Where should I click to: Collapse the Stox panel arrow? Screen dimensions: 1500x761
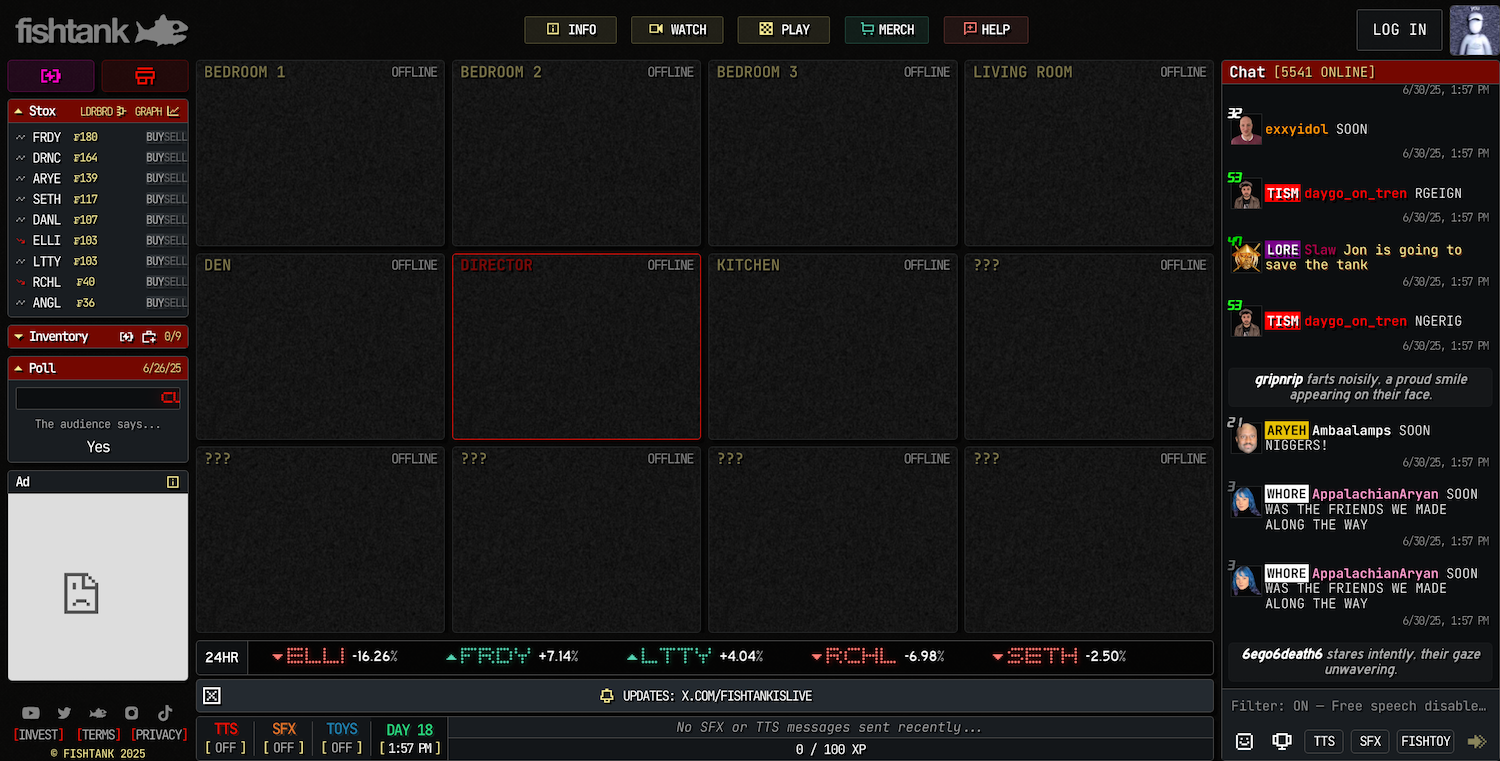(18, 111)
